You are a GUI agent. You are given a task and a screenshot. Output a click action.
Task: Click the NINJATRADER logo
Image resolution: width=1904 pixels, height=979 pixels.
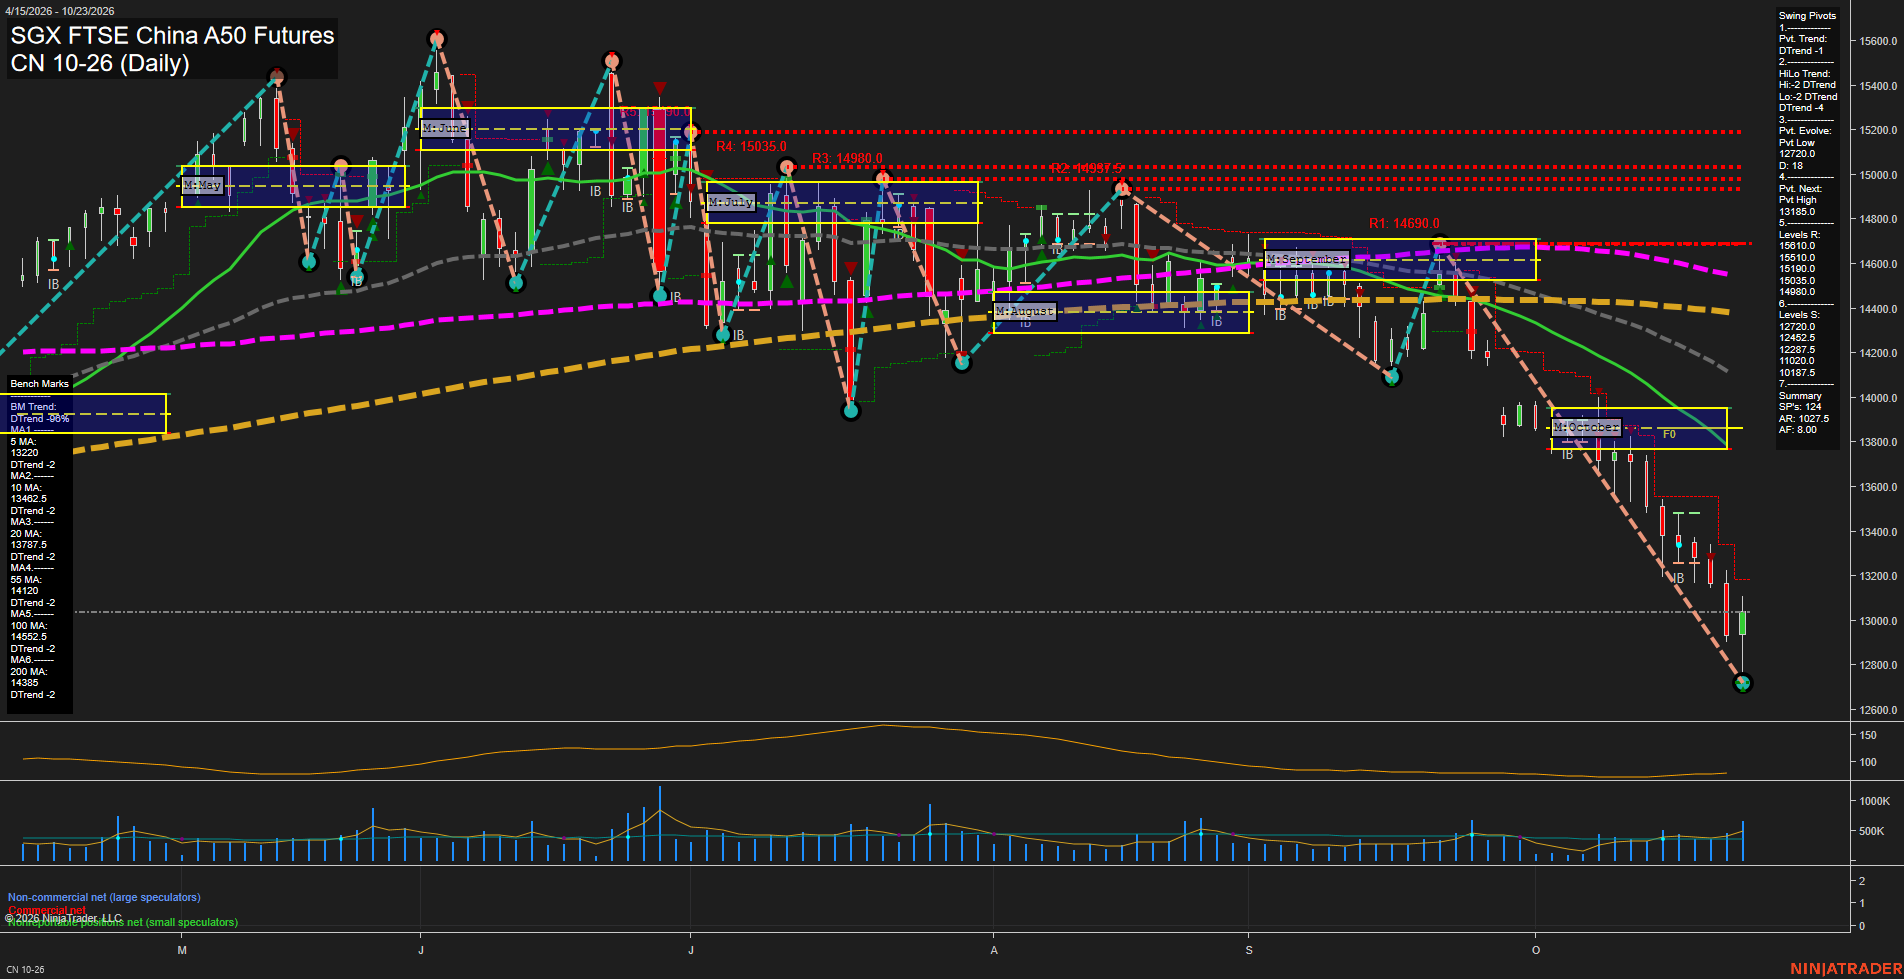click(x=1846, y=969)
